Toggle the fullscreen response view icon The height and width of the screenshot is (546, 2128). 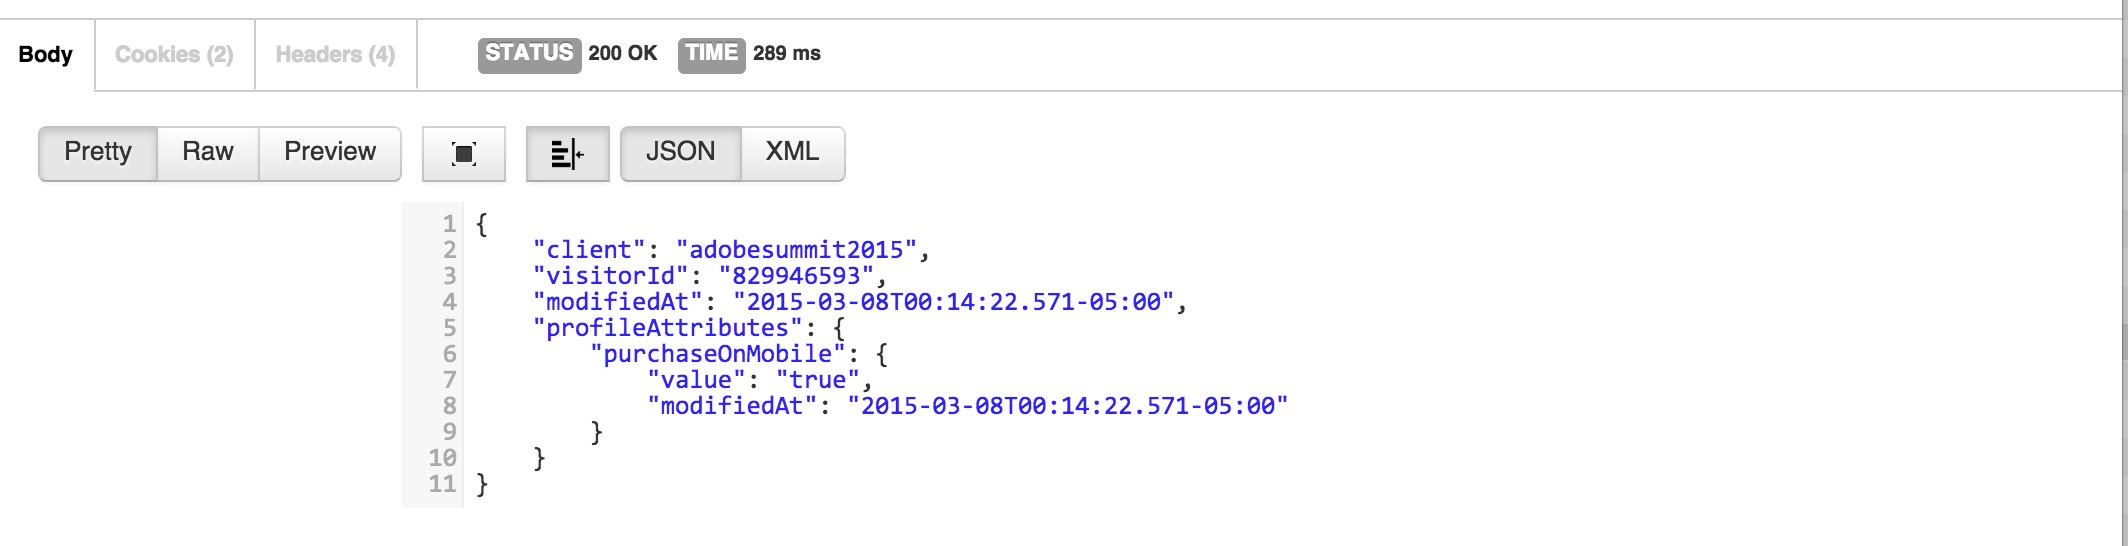point(464,153)
